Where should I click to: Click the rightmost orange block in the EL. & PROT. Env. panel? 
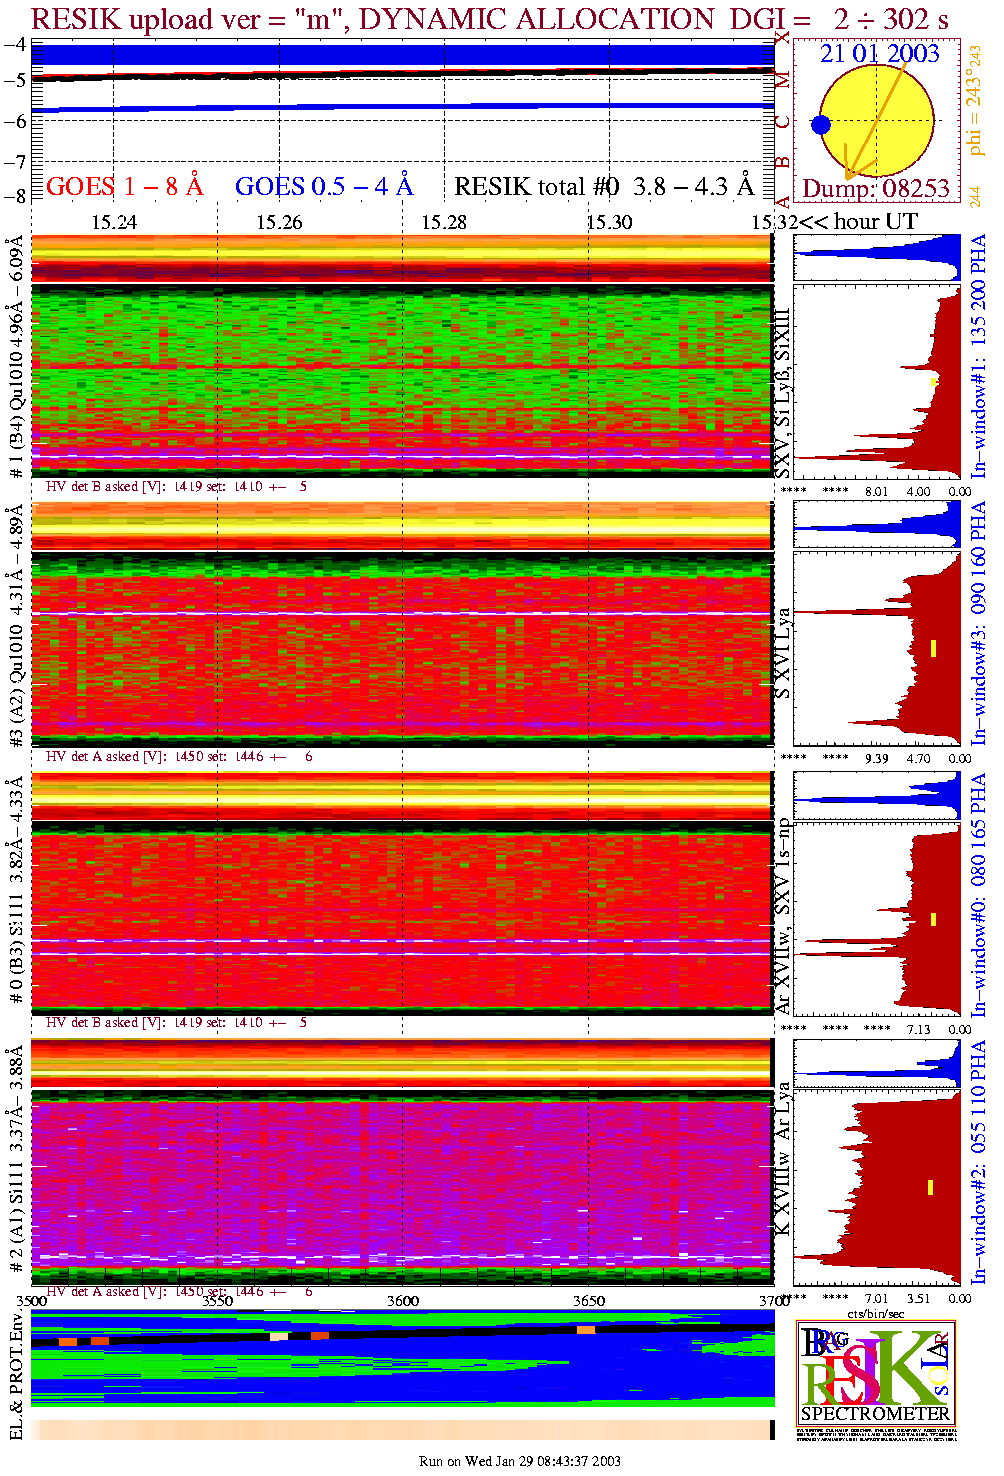coord(585,1330)
